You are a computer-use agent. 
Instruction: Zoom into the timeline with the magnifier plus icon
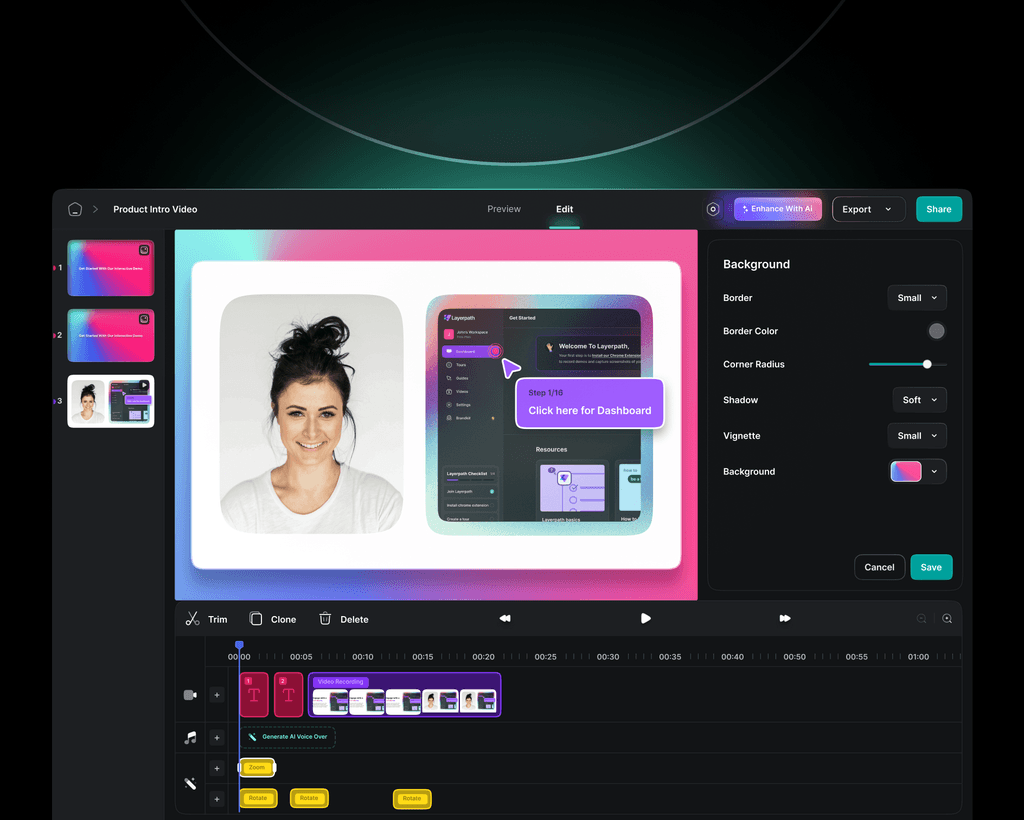(x=946, y=619)
